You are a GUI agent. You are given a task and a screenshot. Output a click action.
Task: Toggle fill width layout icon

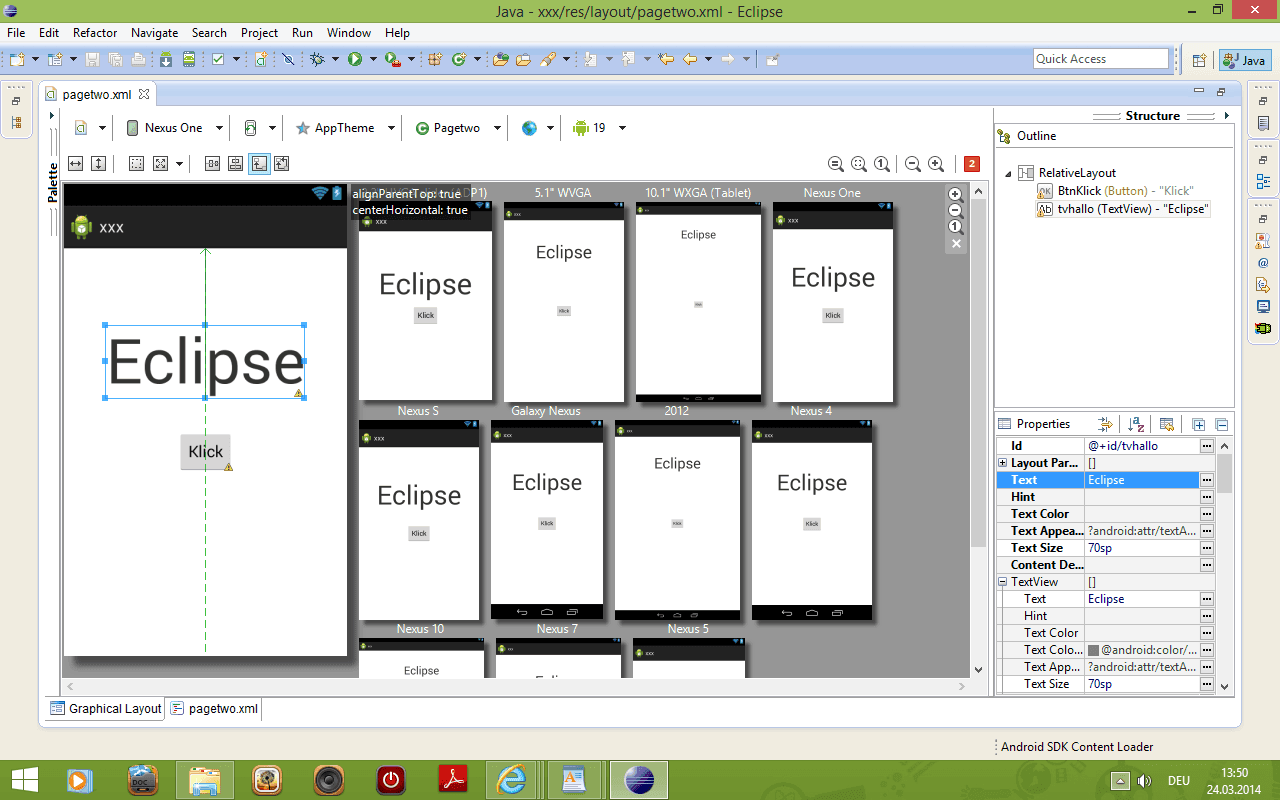(76, 164)
